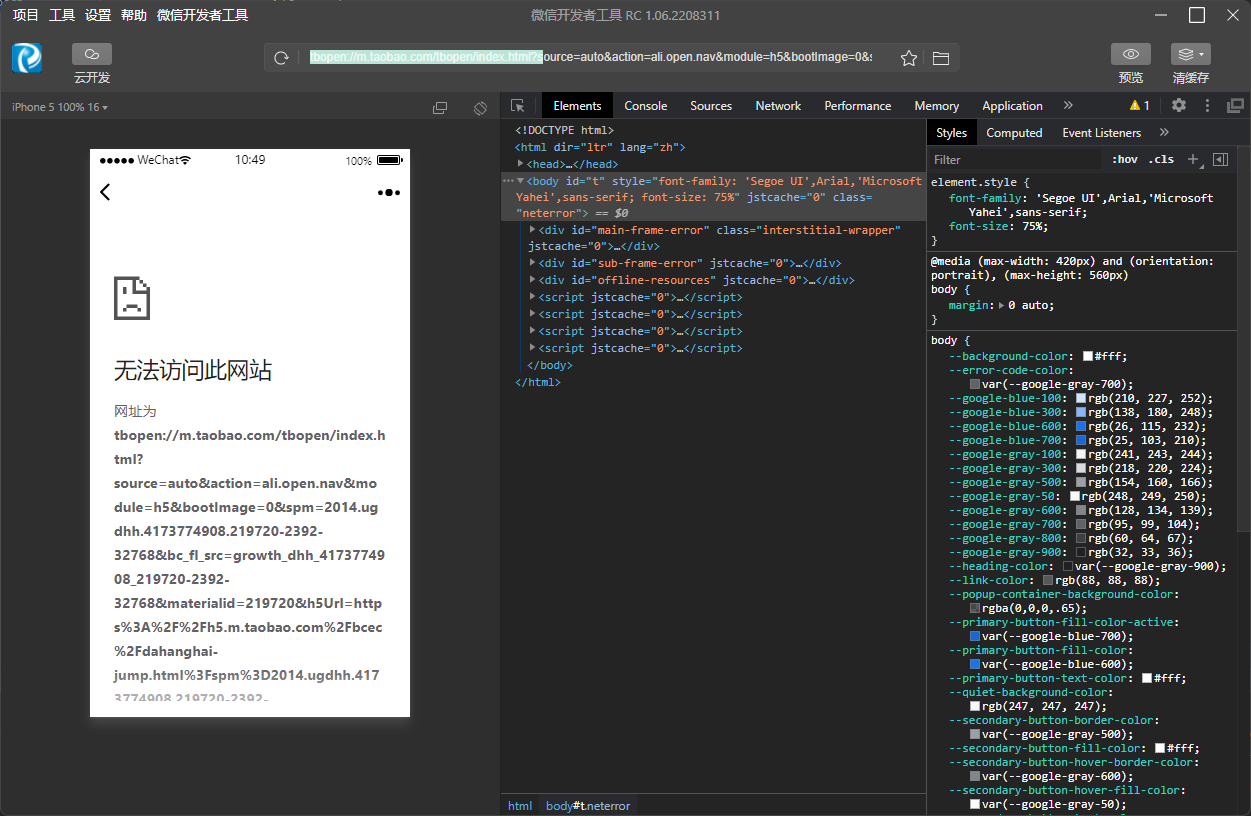
Task: Open --google-blue-100 color swatch
Action: pos(1082,398)
